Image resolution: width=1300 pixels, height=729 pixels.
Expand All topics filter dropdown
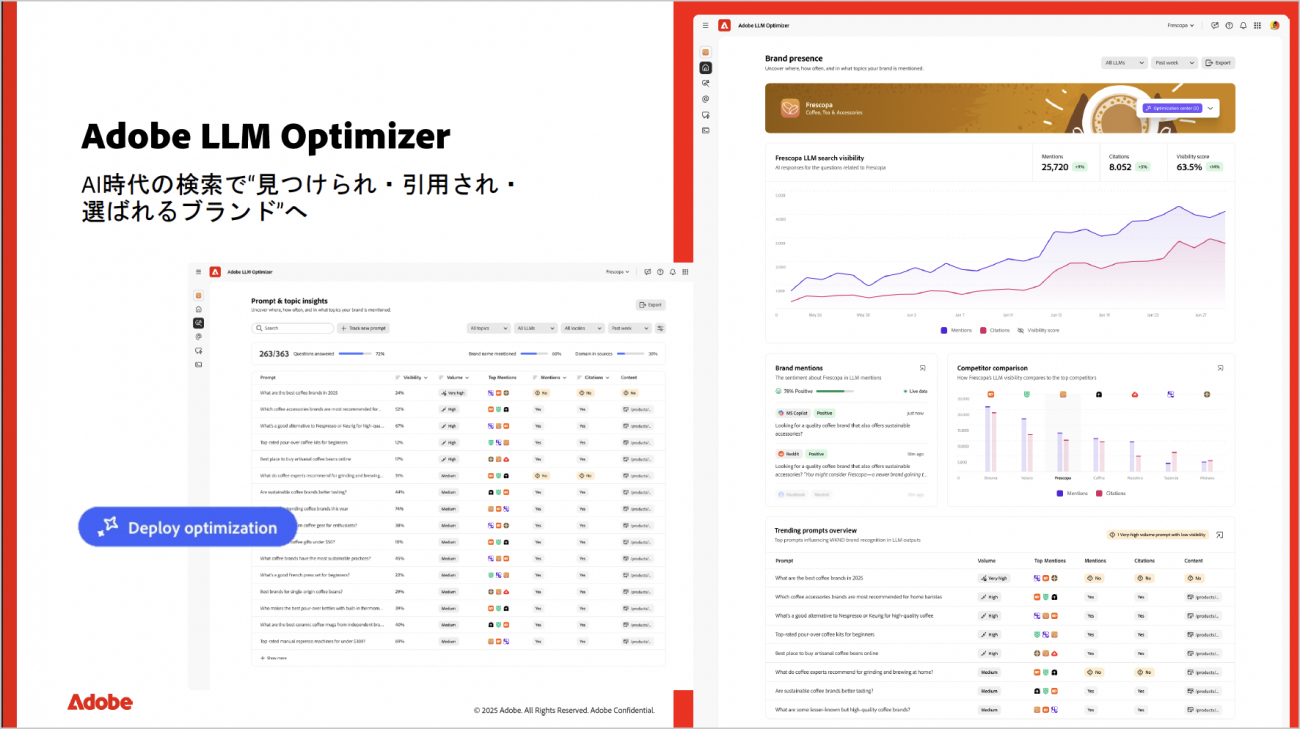click(x=488, y=328)
